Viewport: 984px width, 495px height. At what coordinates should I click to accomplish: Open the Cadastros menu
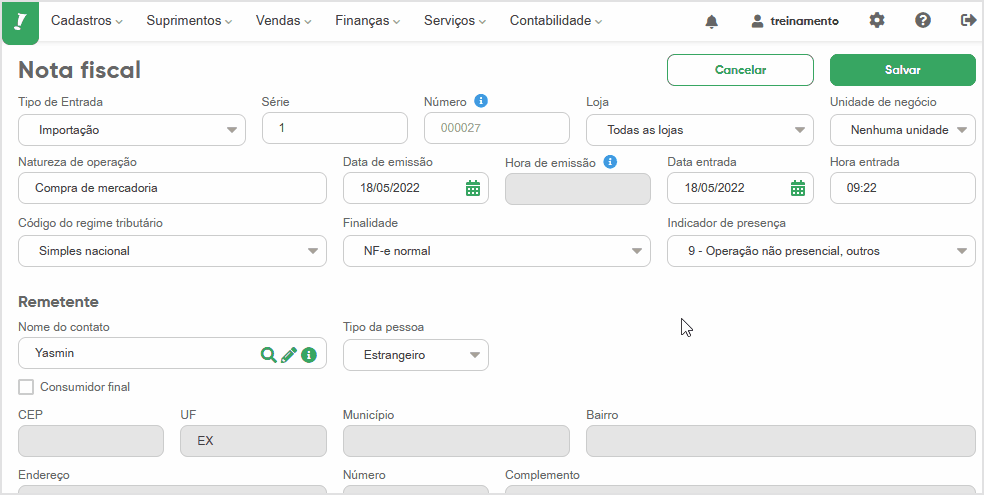[x=87, y=21]
